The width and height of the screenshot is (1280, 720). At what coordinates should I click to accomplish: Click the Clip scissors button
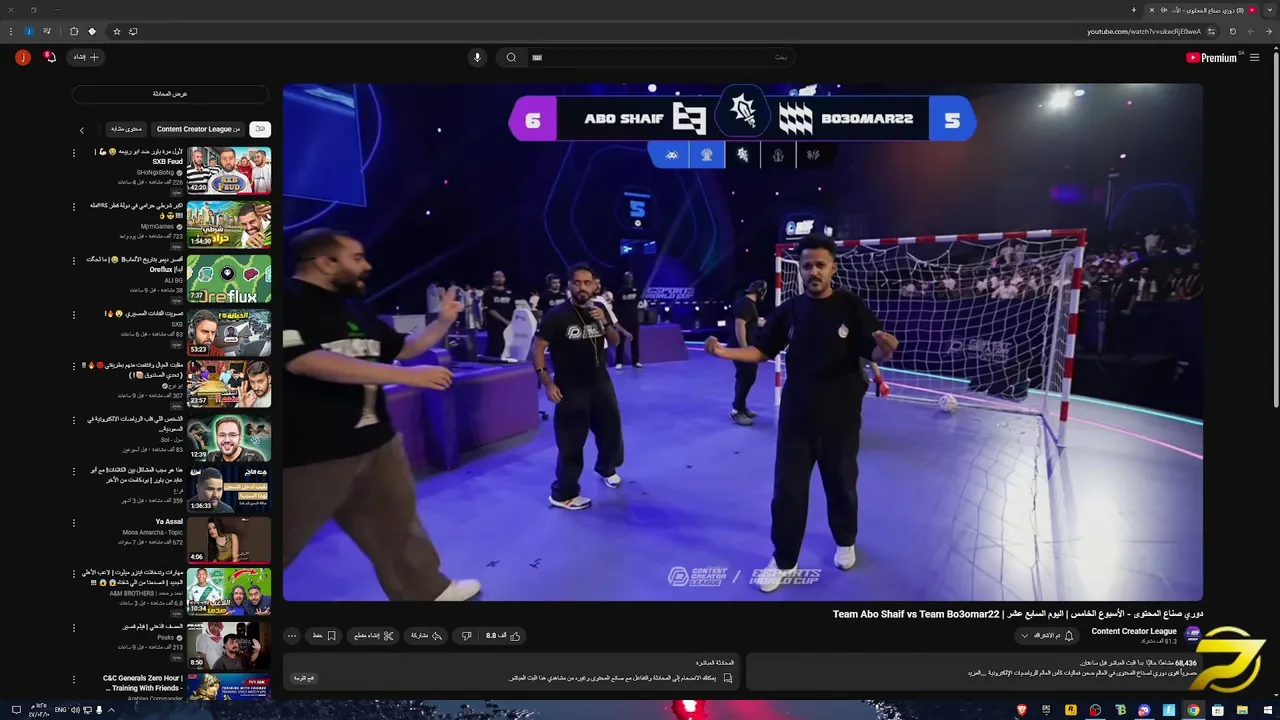(374, 635)
